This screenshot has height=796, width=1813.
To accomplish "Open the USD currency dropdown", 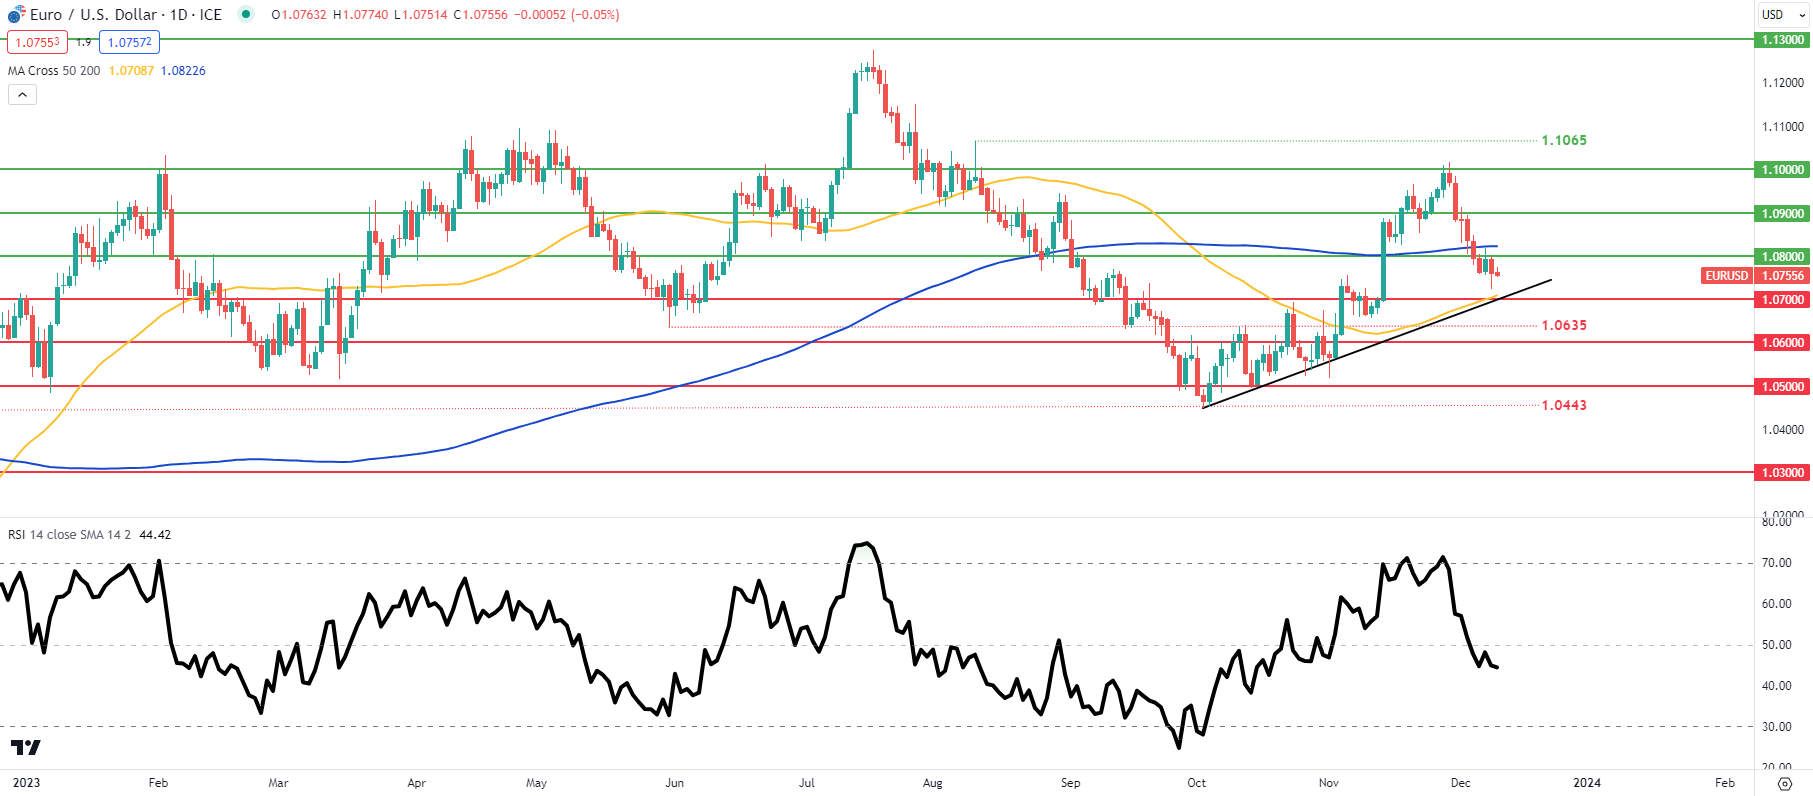I will pos(1783,14).
